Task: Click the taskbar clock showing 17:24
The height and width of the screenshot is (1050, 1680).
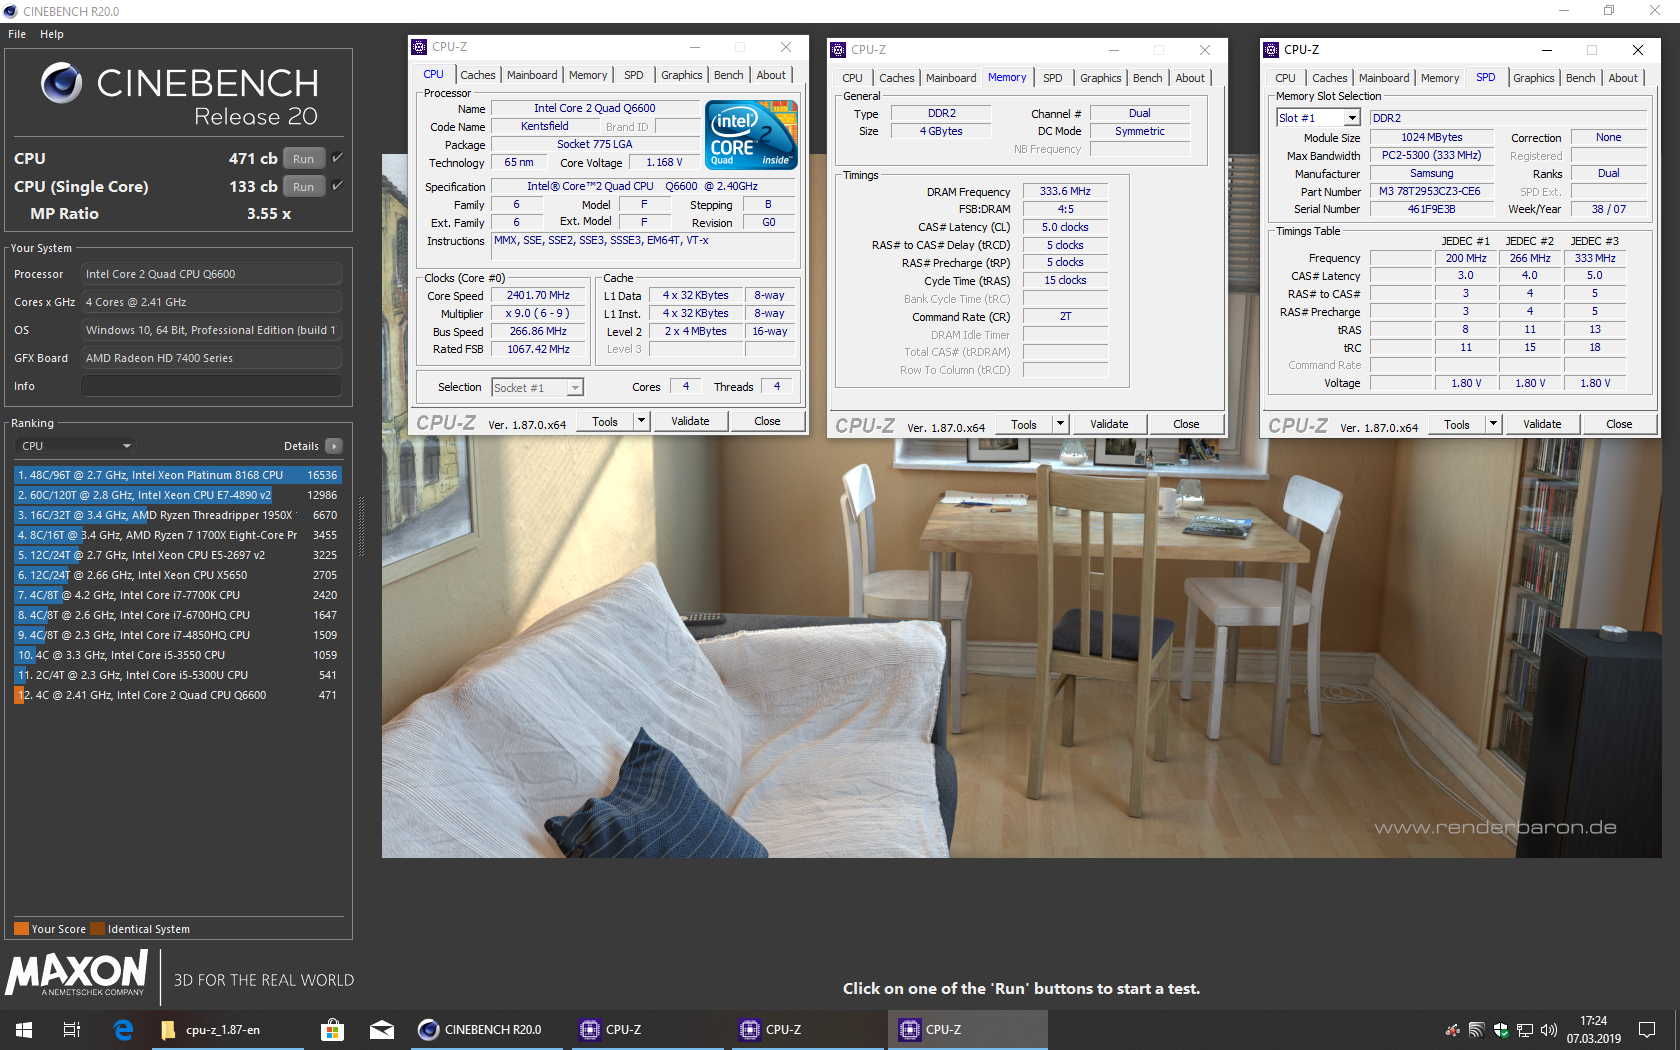Action: tap(1594, 1029)
